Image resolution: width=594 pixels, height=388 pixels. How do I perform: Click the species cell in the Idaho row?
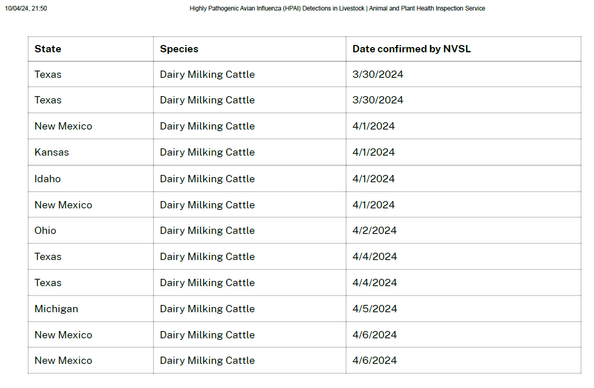coord(250,178)
